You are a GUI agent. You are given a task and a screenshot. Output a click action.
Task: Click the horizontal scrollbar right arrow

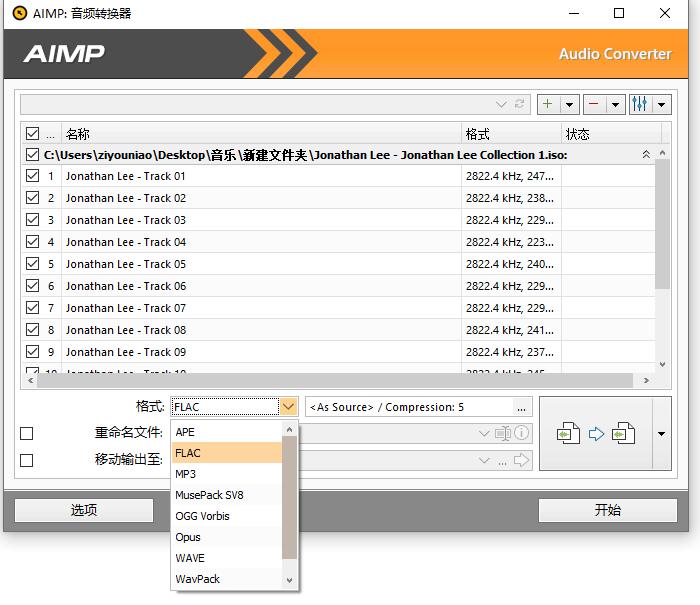point(646,380)
